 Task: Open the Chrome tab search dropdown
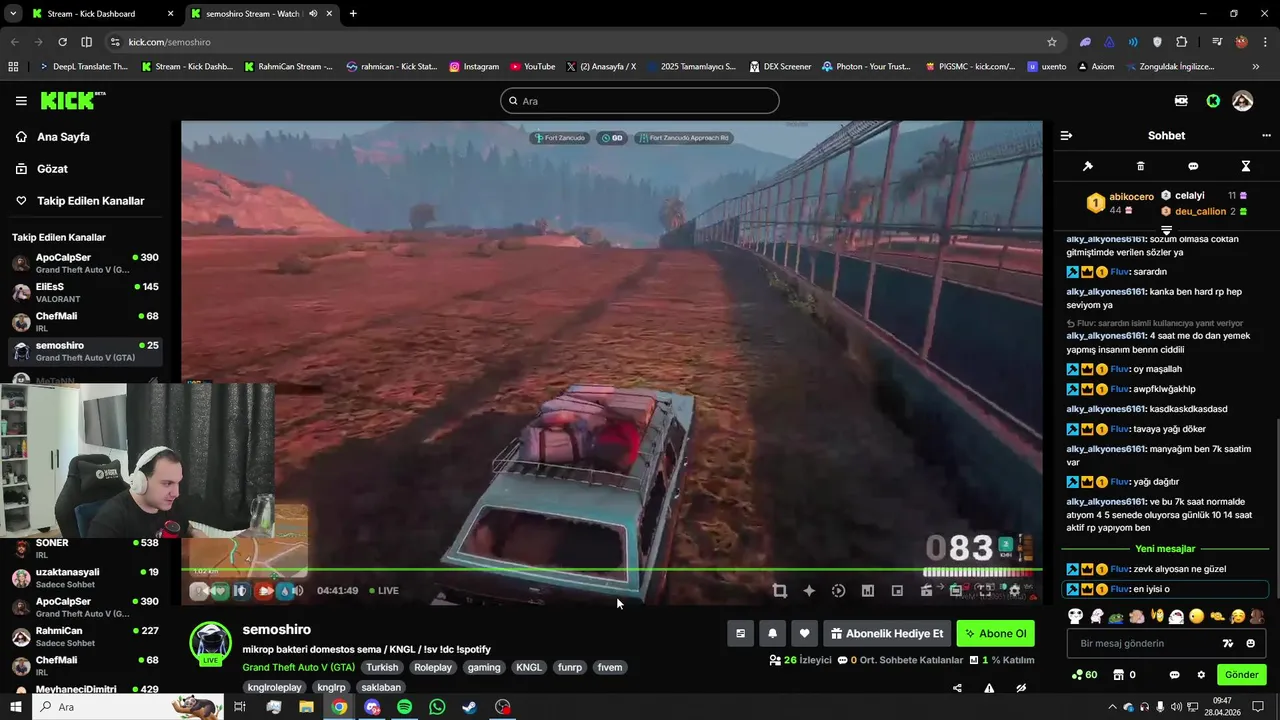pyautogui.click(x=13, y=14)
